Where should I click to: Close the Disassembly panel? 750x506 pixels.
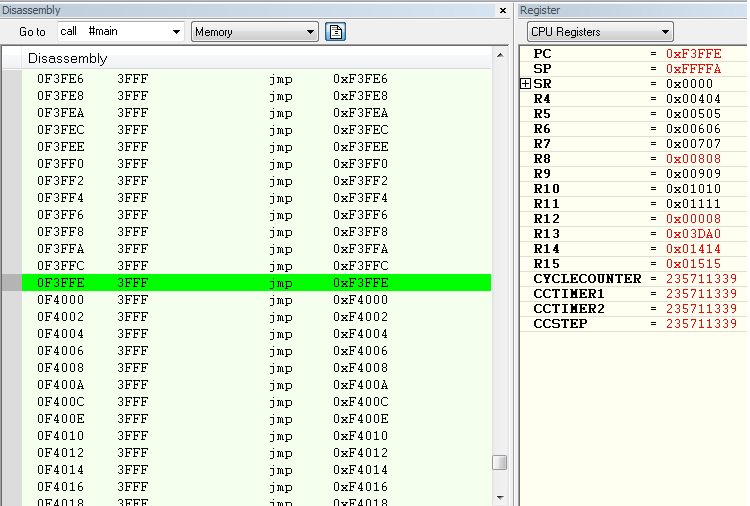click(503, 10)
